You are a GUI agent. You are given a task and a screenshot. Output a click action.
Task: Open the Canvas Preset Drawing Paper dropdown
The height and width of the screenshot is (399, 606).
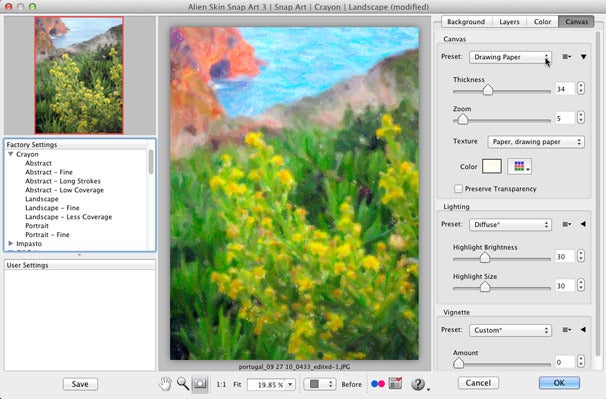pyautogui.click(x=510, y=57)
